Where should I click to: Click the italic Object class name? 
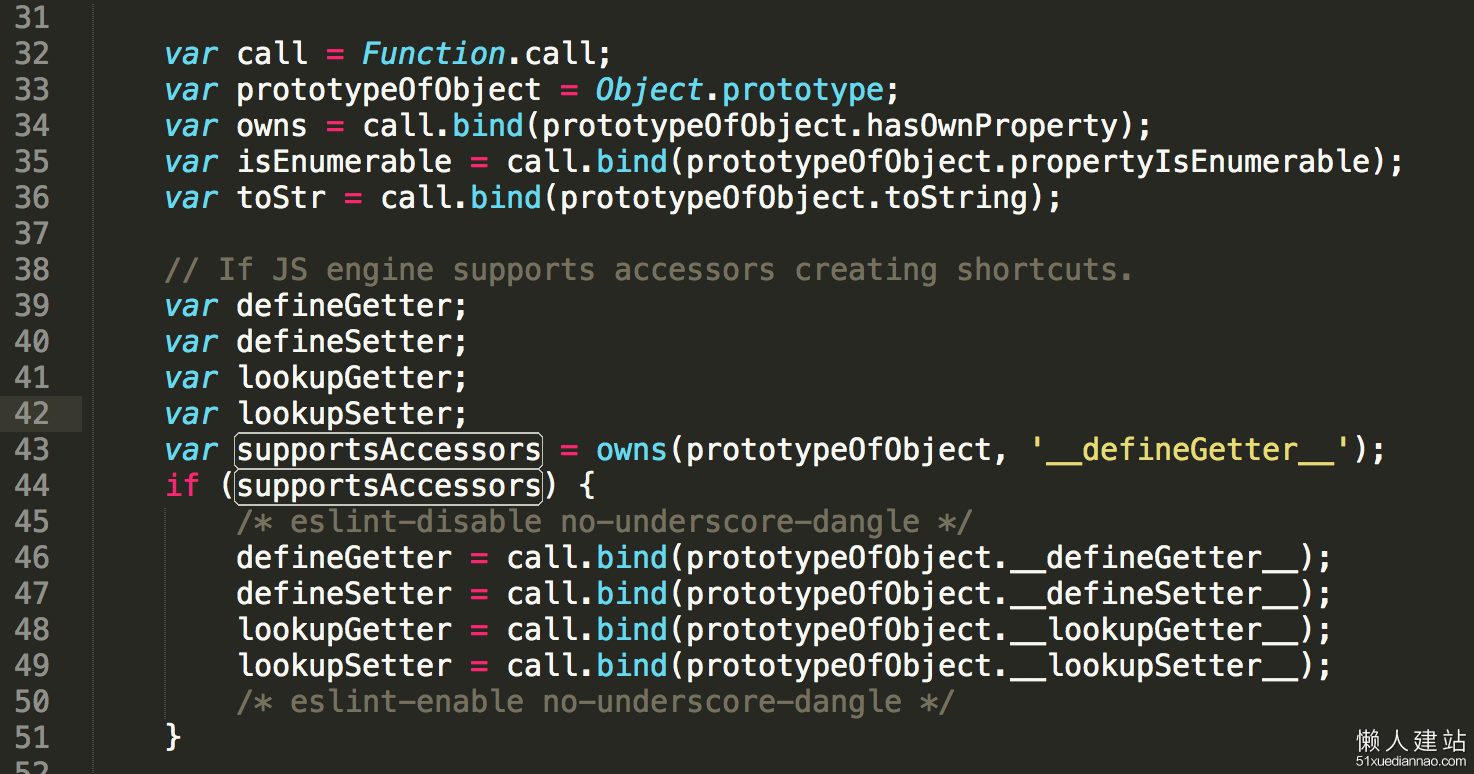pos(650,90)
